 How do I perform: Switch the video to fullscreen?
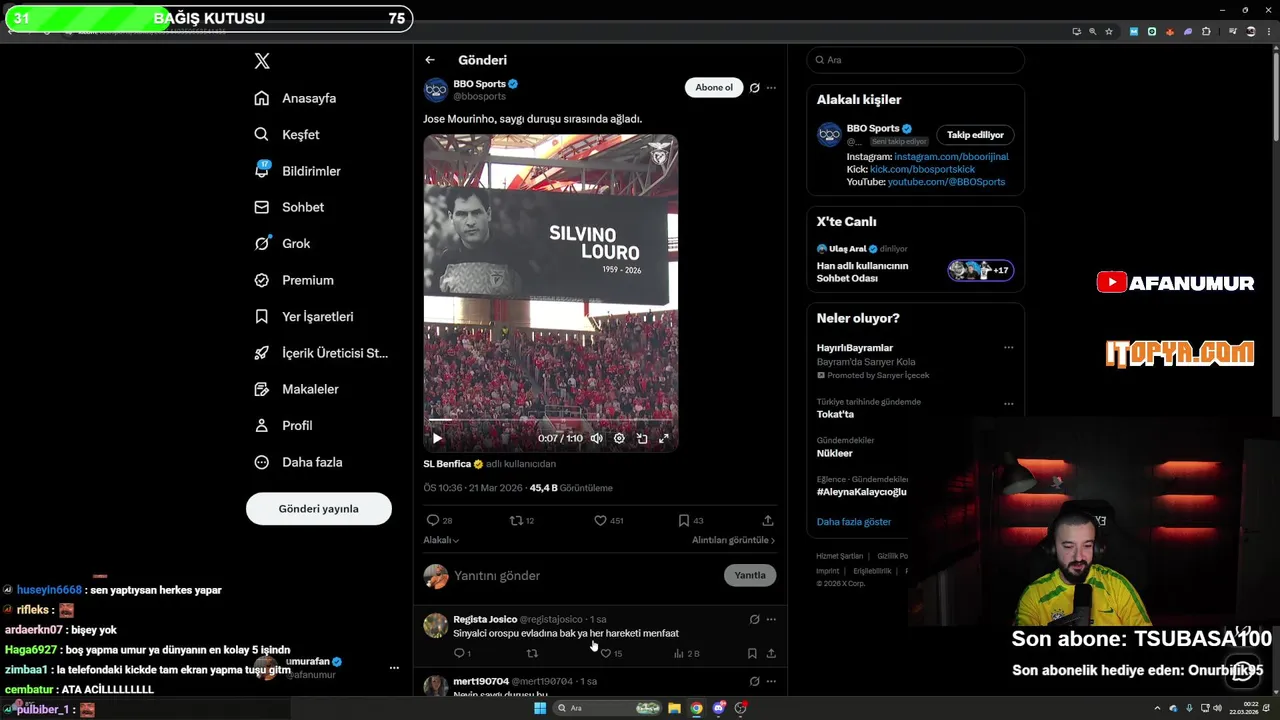coord(664,438)
